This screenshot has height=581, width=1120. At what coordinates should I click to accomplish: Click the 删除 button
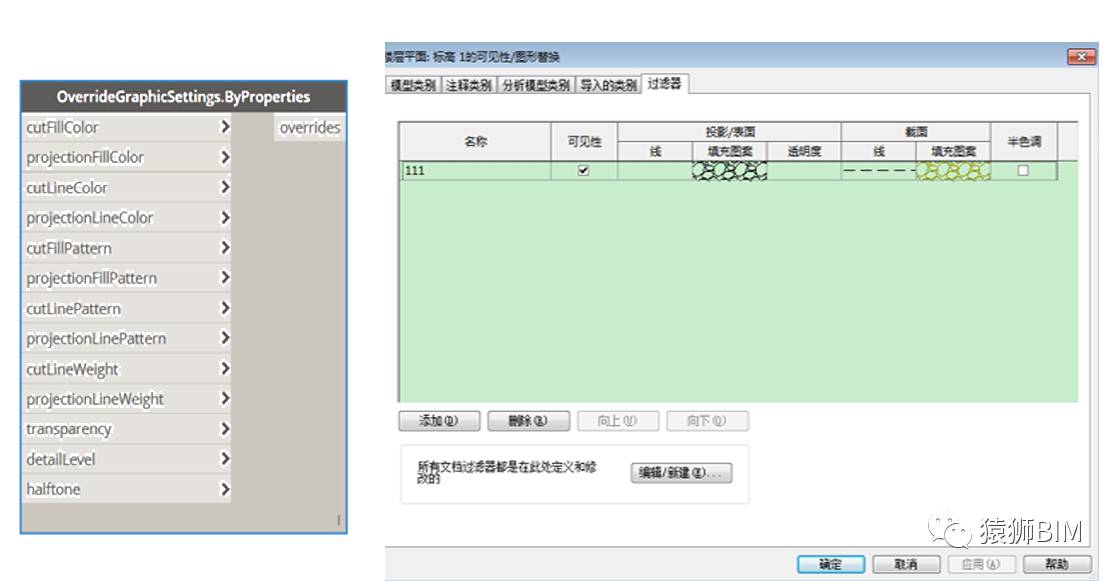pos(529,421)
